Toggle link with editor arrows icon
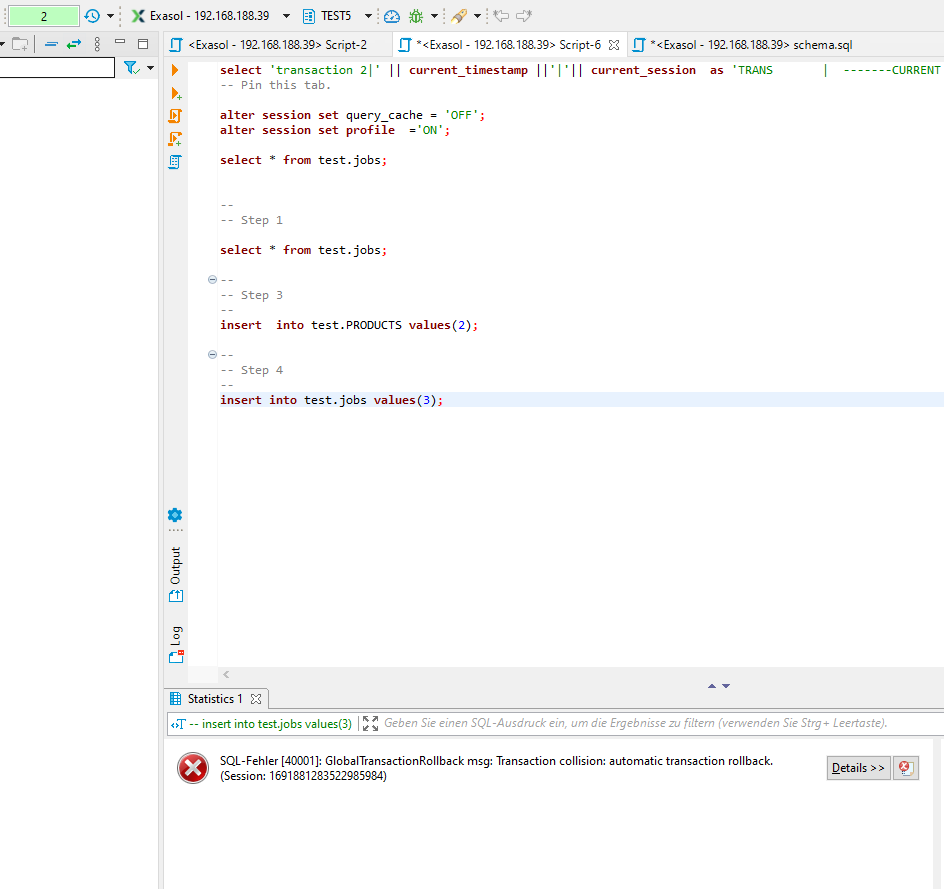The image size is (944, 889). point(74,44)
